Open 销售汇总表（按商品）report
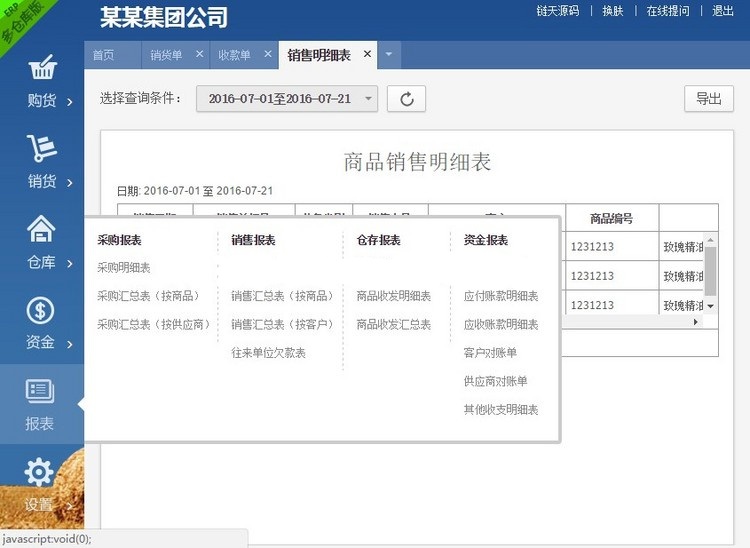Screen dimensions: 750x548 click(282, 296)
